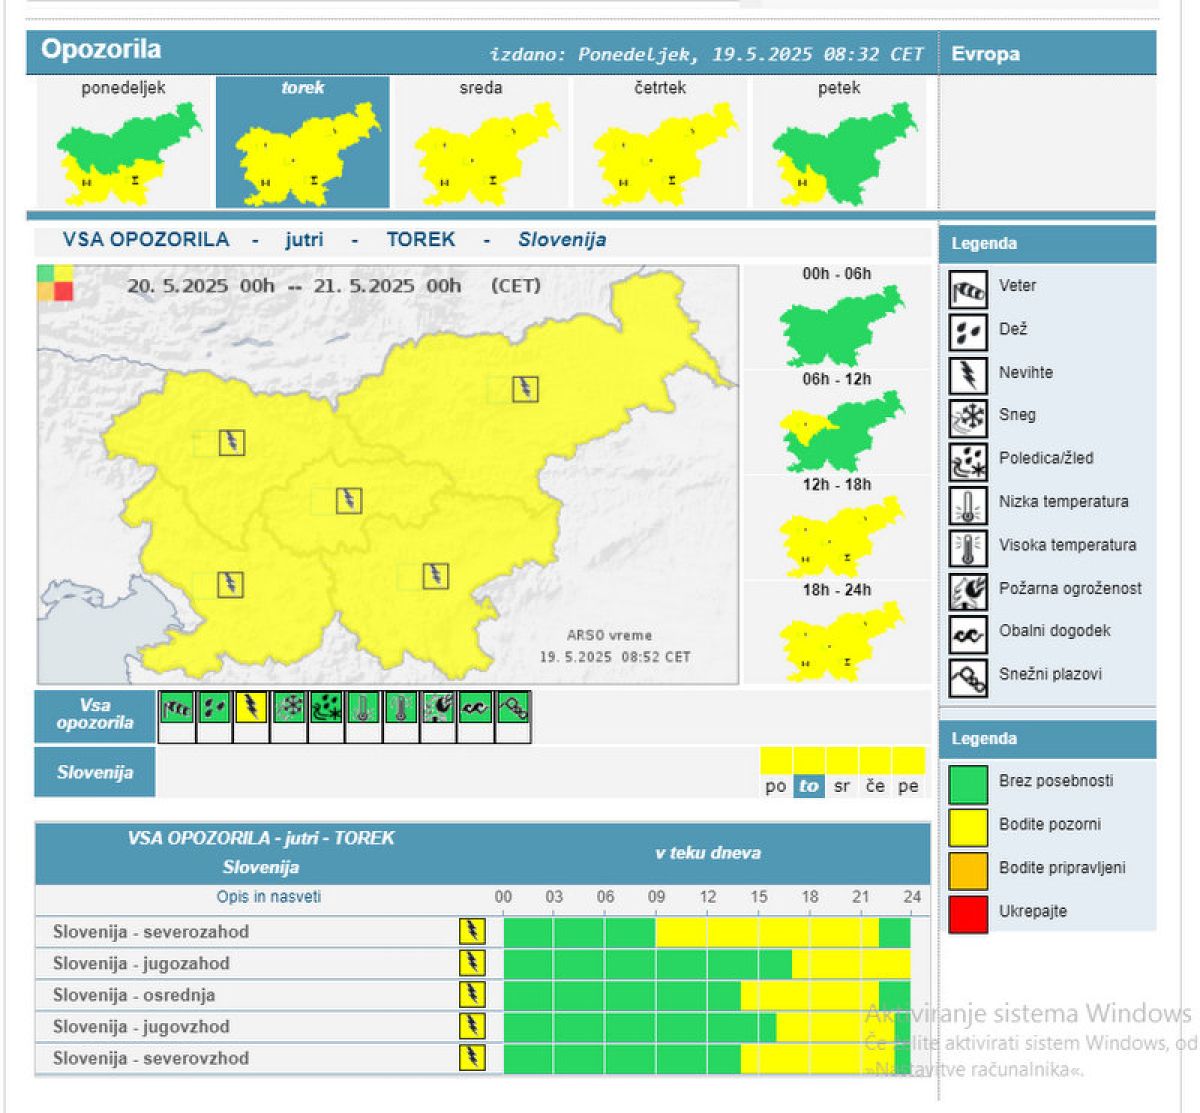Select the 'če' short day tab
The image size is (1200, 1113).
pyautogui.click(x=875, y=786)
